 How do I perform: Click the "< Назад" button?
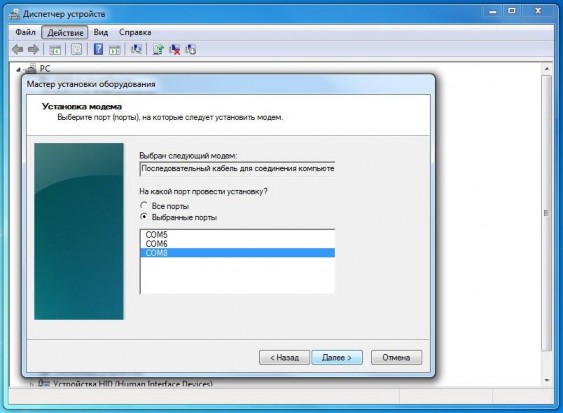[284, 358]
